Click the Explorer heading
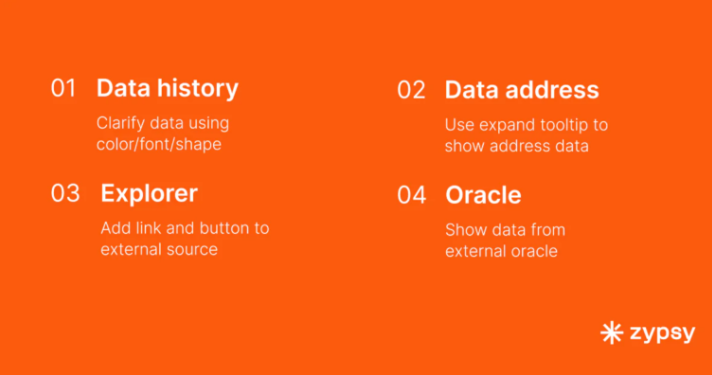Image resolution: width=712 pixels, height=375 pixels. 149,194
